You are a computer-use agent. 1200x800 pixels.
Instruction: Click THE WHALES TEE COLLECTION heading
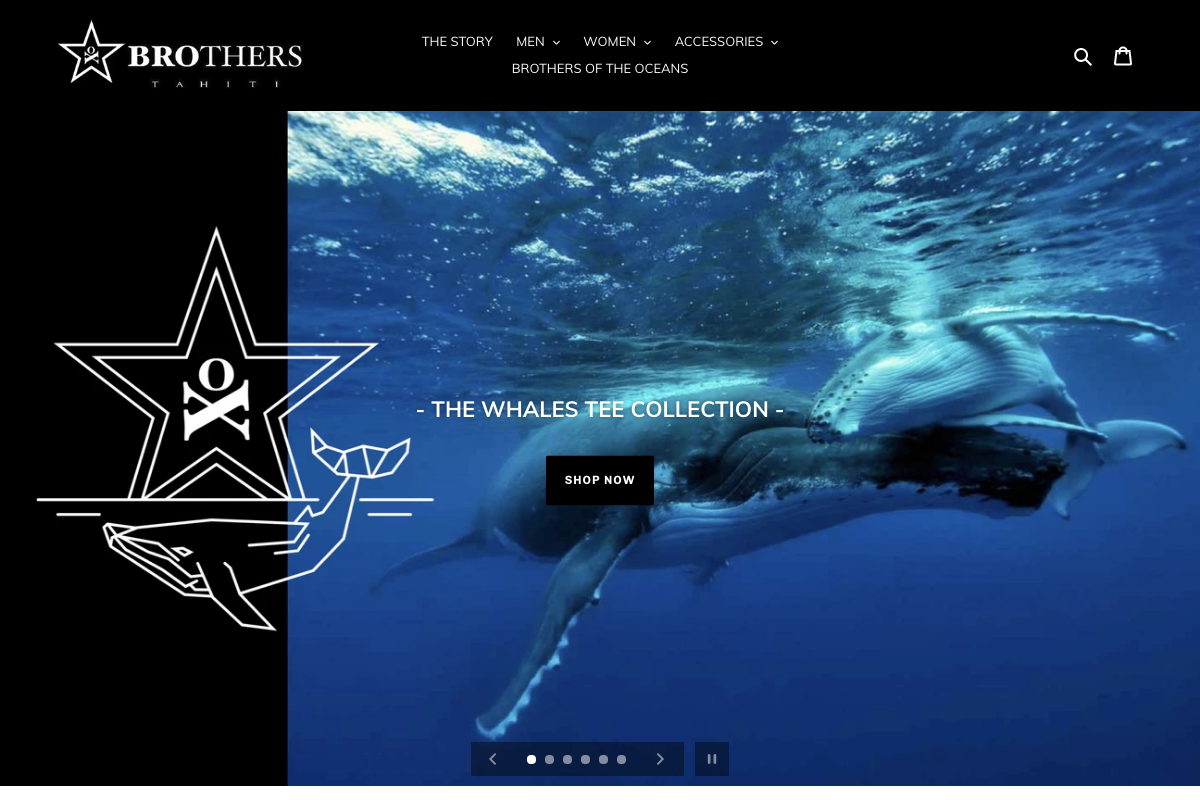(600, 409)
